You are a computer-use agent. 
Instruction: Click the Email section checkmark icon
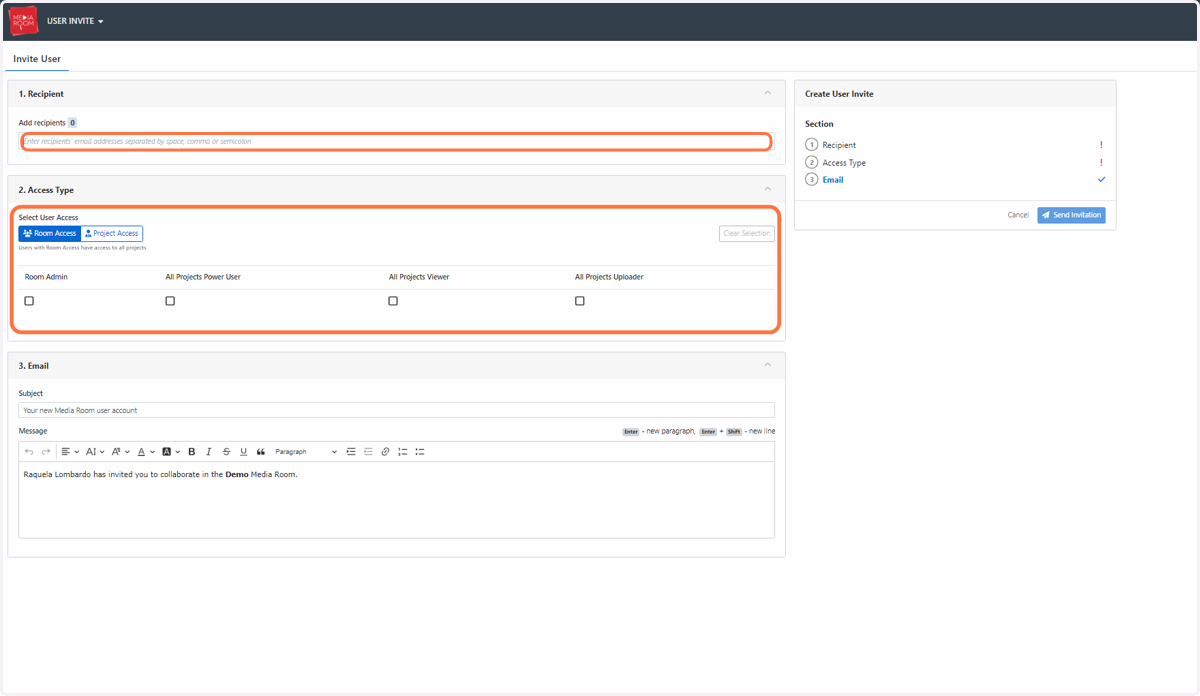(x=1101, y=180)
